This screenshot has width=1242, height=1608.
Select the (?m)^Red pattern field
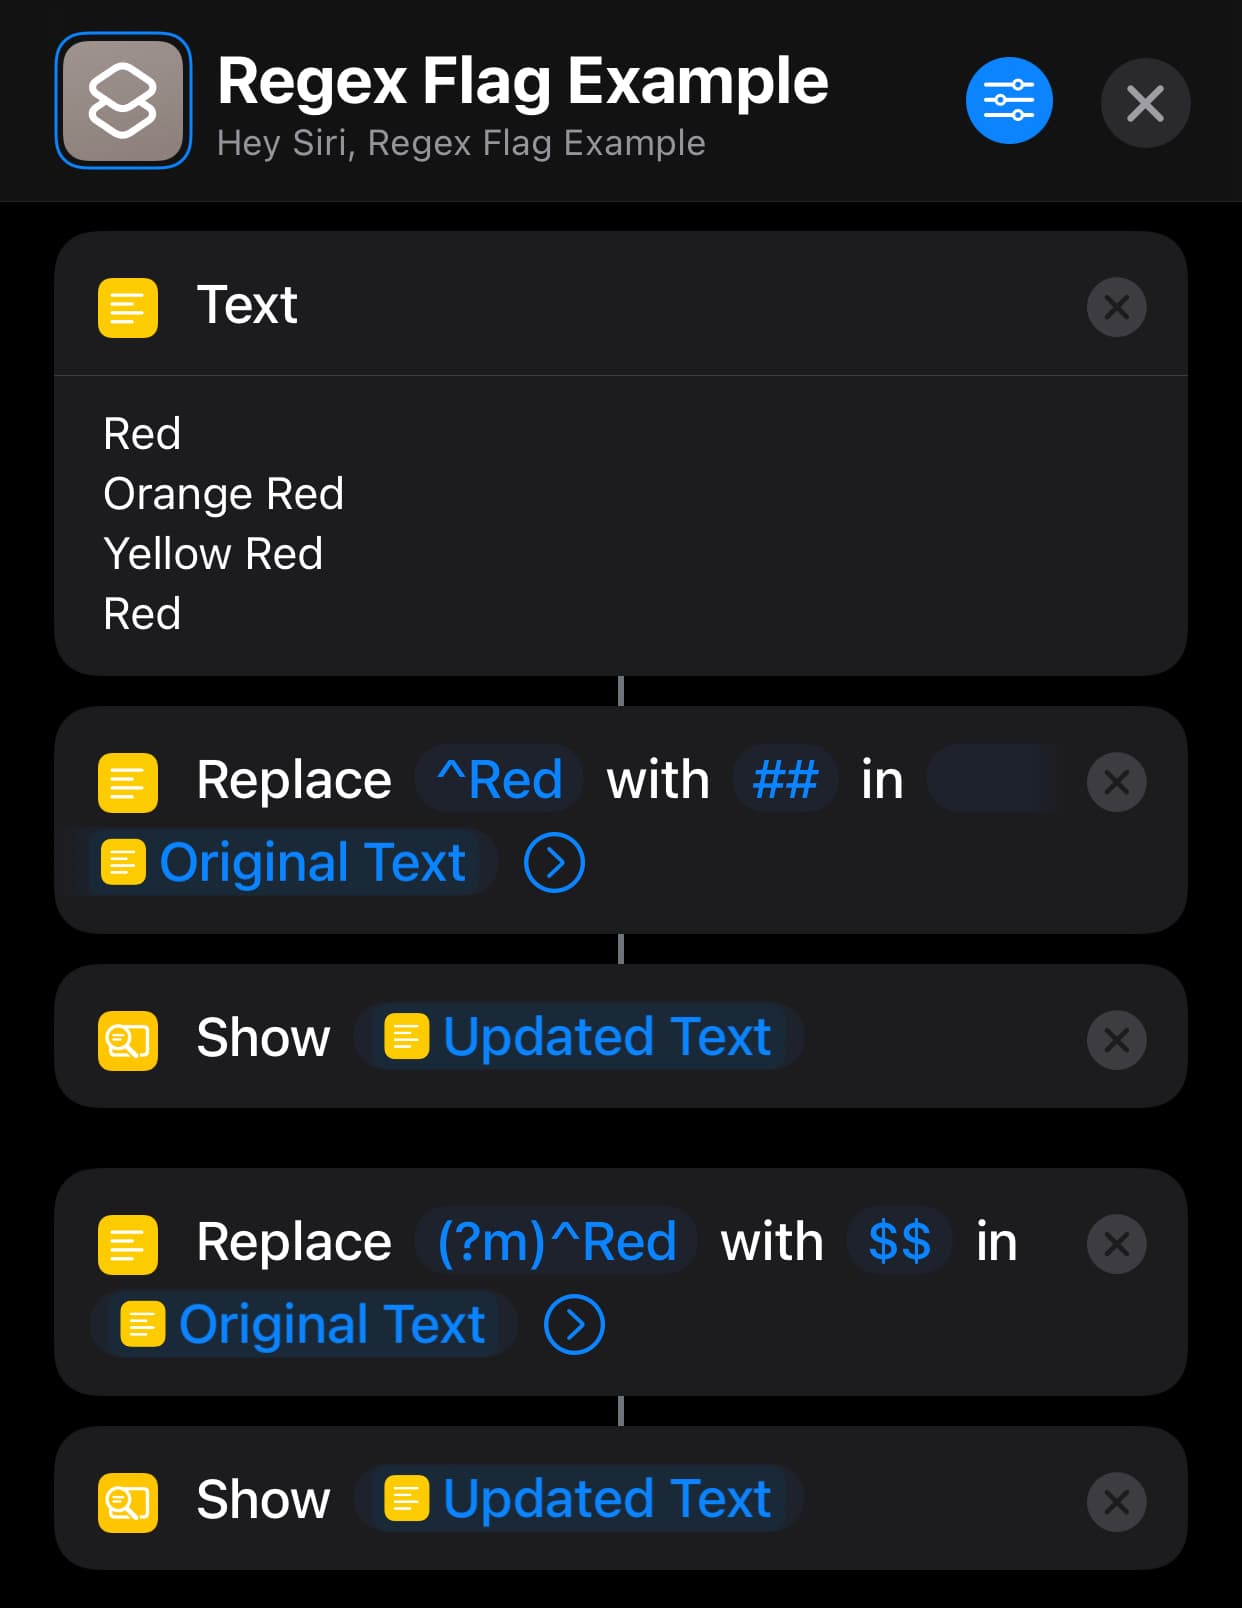[556, 1242]
